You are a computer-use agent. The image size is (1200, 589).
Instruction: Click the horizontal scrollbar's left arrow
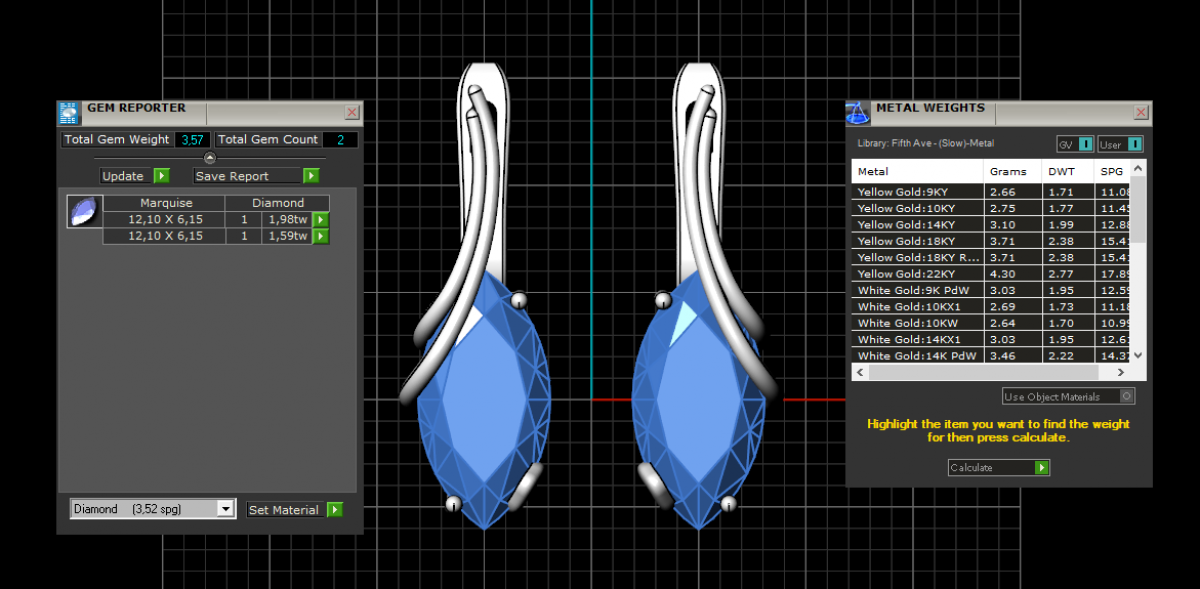click(858, 372)
